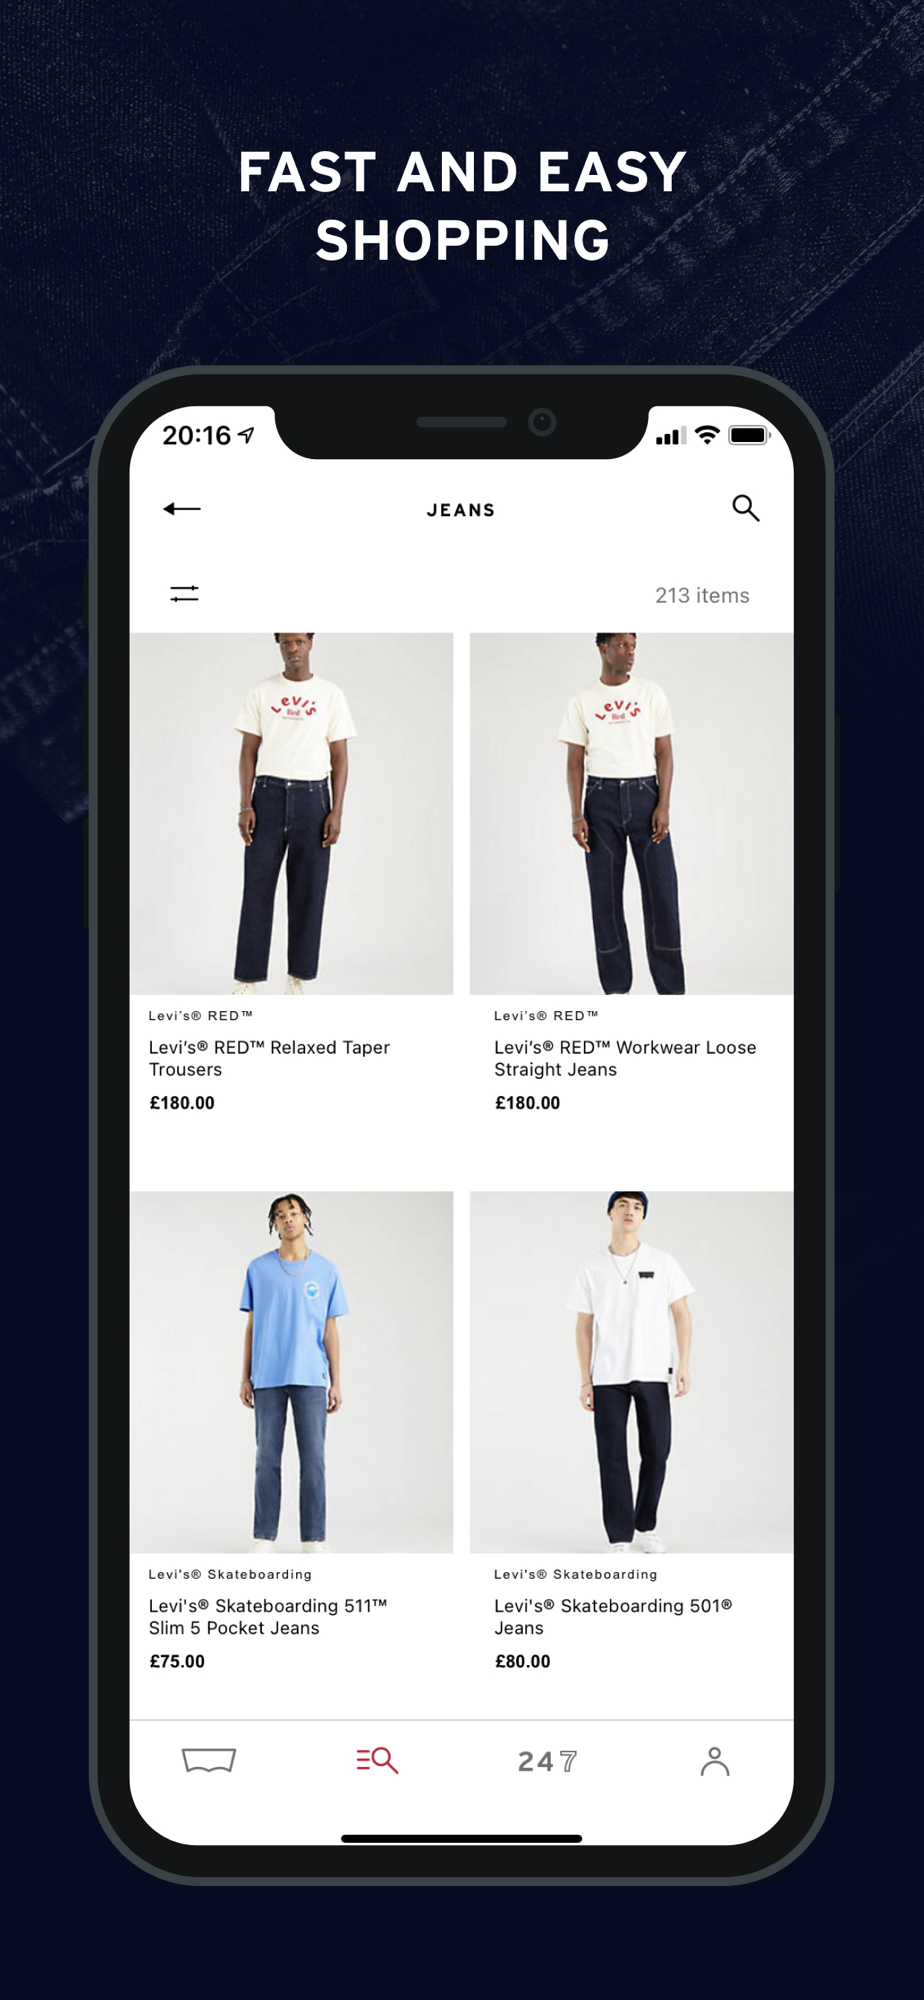Open Levi's Skateboarding 501 Jeans title
Image resolution: width=924 pixels, height=2000 pixels.
tap(613, 1616)
